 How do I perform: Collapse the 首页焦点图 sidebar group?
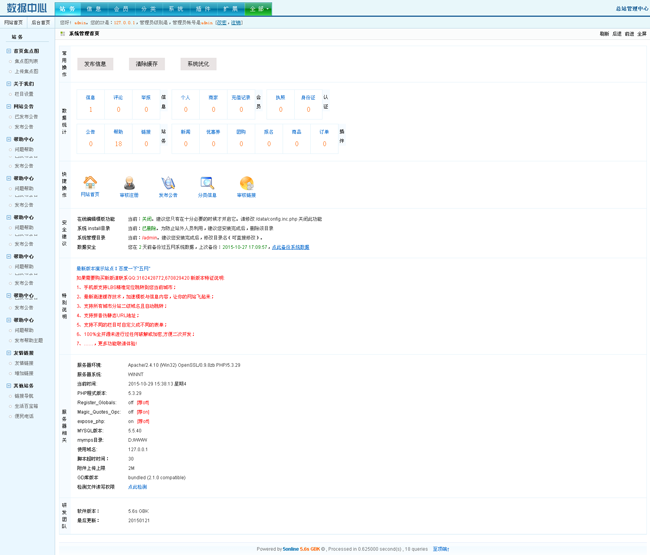click(x=9, y=51)
